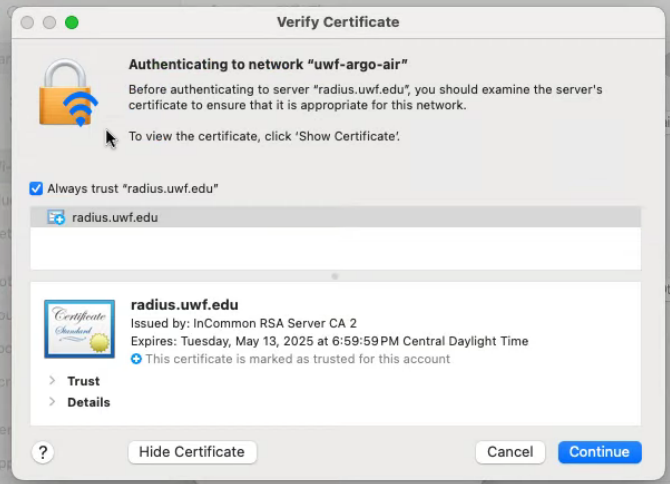Expand the Trust section
Viewport: 670px width, 484px height.
52,380
